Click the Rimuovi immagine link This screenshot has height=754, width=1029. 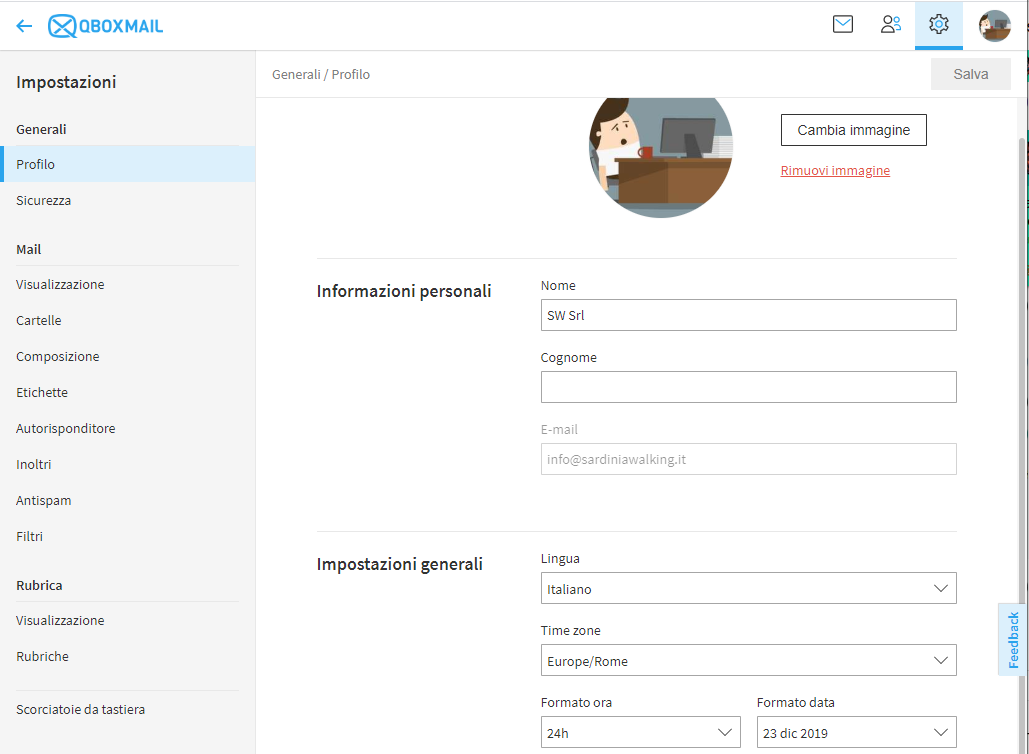(835, 171)
